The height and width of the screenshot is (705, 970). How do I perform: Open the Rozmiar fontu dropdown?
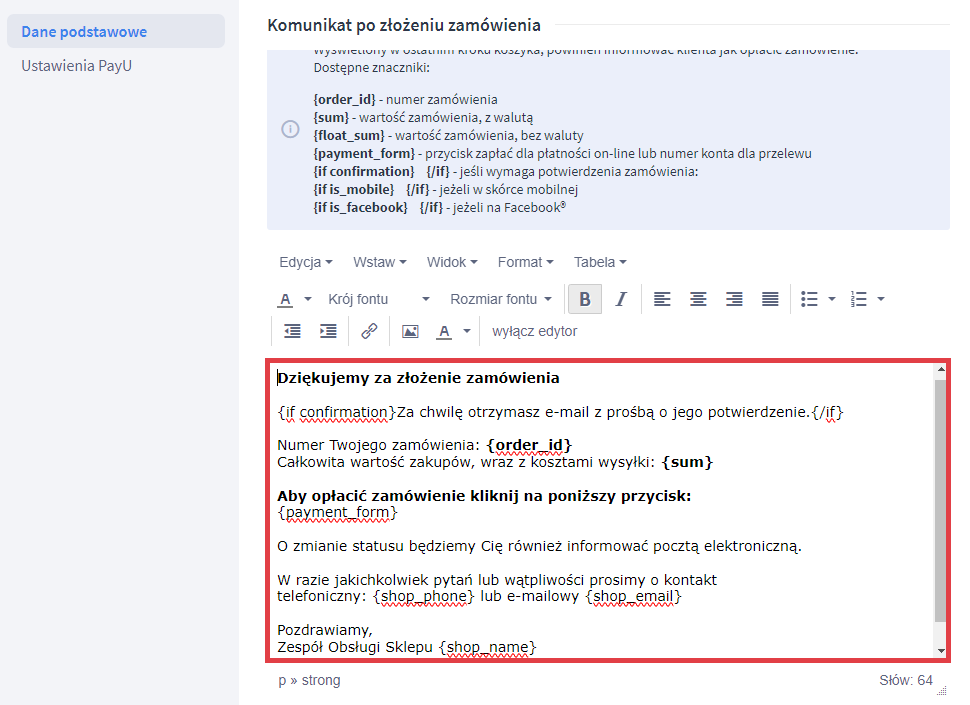[500, 299]
